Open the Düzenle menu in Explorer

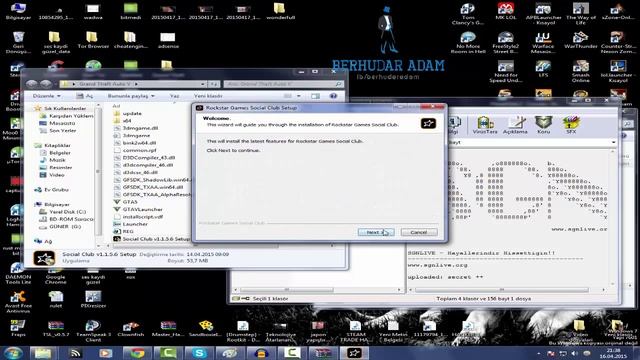(x=47, y=96)
